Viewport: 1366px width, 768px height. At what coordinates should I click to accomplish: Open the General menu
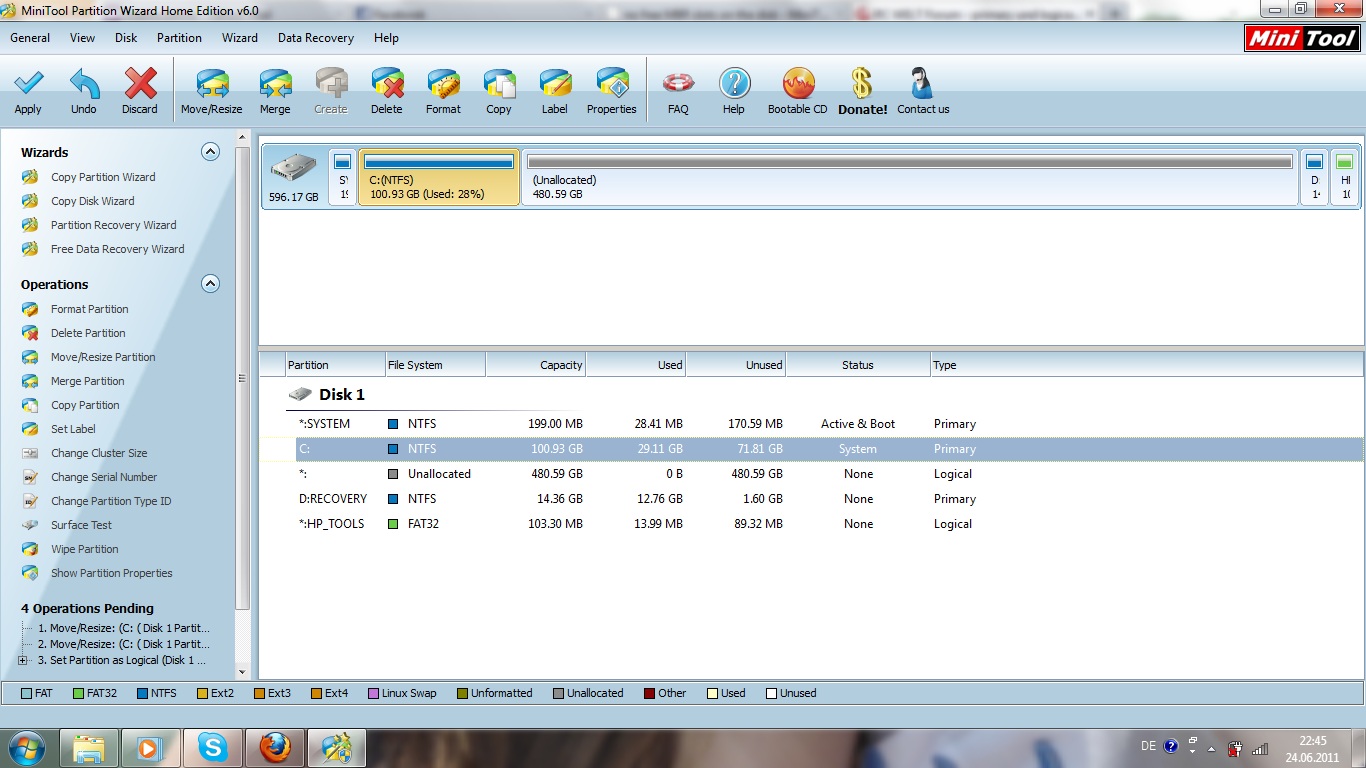click(30, 38)
